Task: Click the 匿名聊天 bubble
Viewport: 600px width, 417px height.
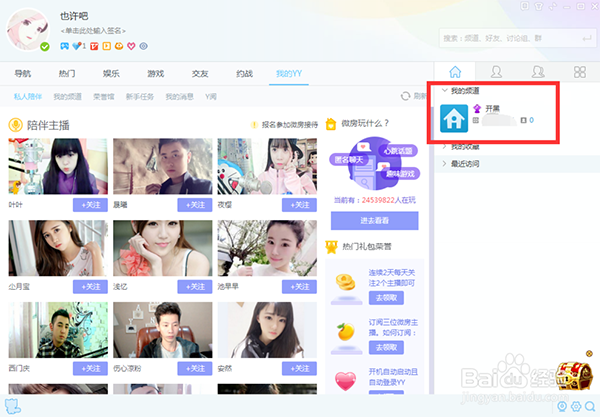Action: [348, 160]
